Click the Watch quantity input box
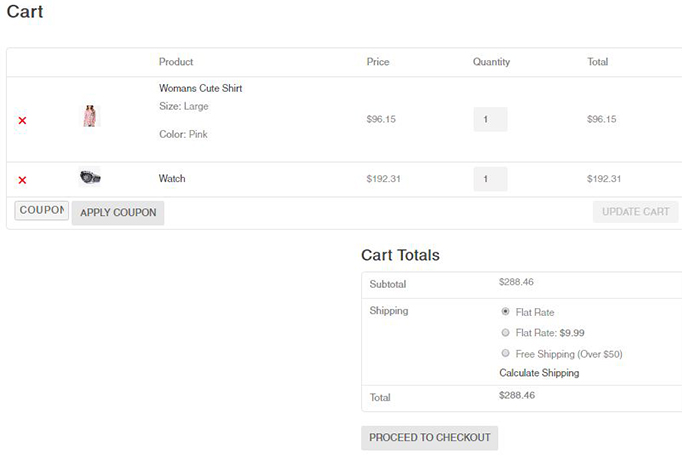682x459 pixels. coord(489,179)
